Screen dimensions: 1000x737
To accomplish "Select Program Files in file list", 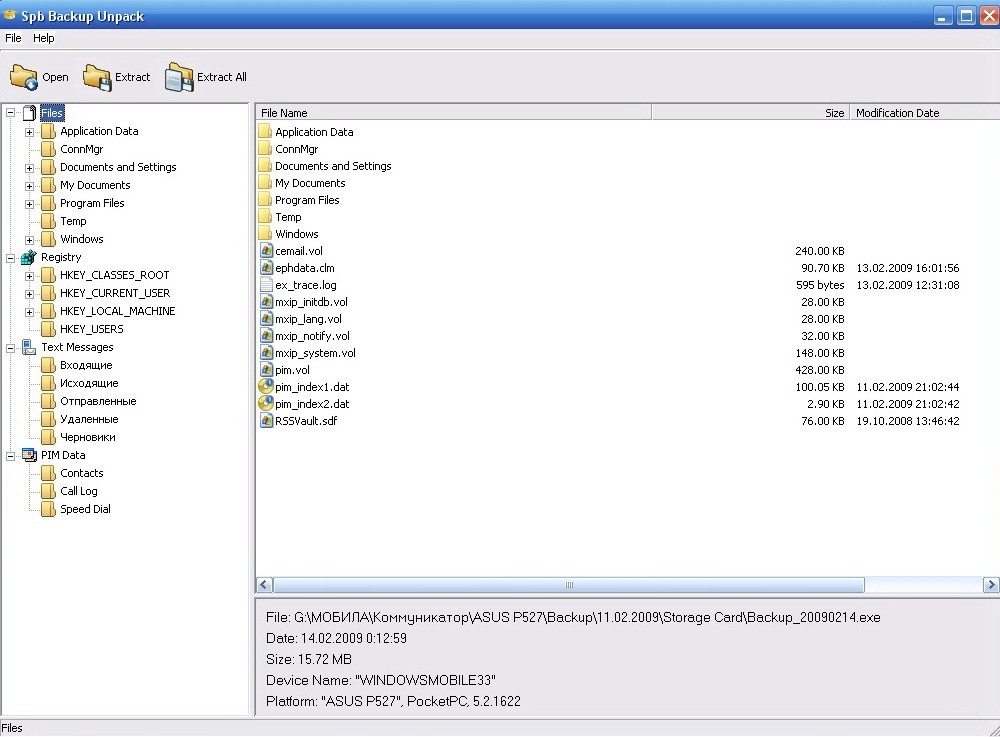I will [307, 200].
